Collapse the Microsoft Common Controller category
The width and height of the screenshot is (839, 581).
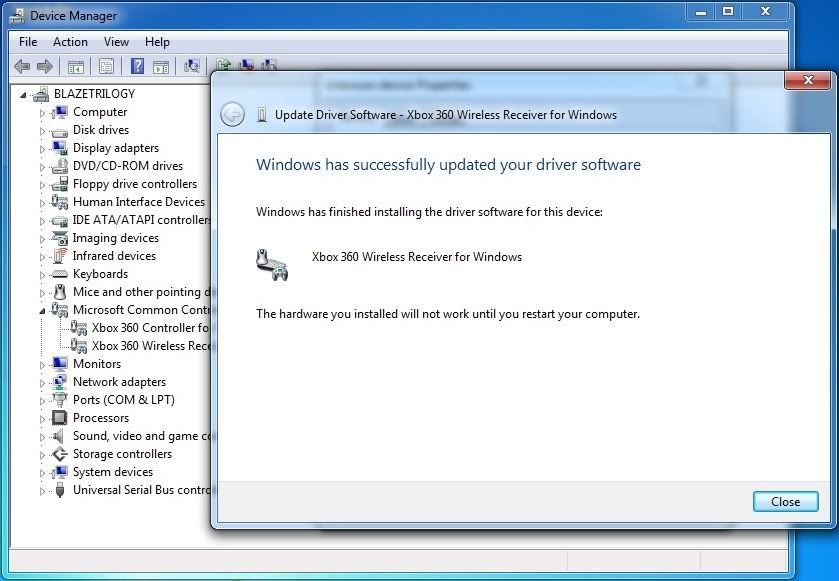42,311
